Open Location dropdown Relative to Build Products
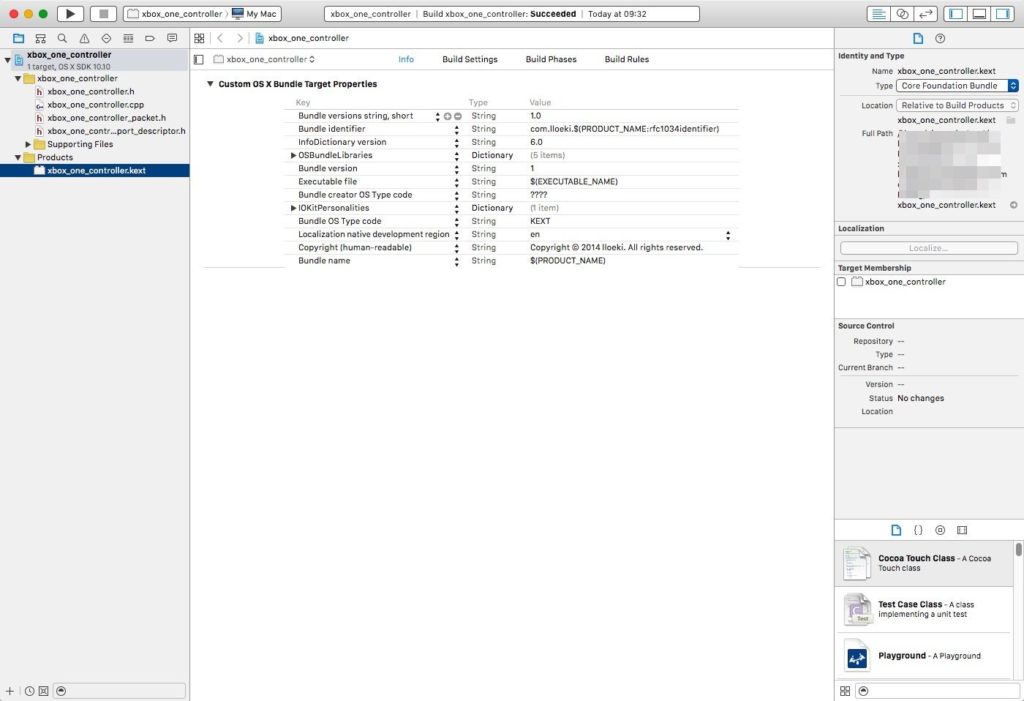The width and height of the screenshot is (1024, 701). 957,105
